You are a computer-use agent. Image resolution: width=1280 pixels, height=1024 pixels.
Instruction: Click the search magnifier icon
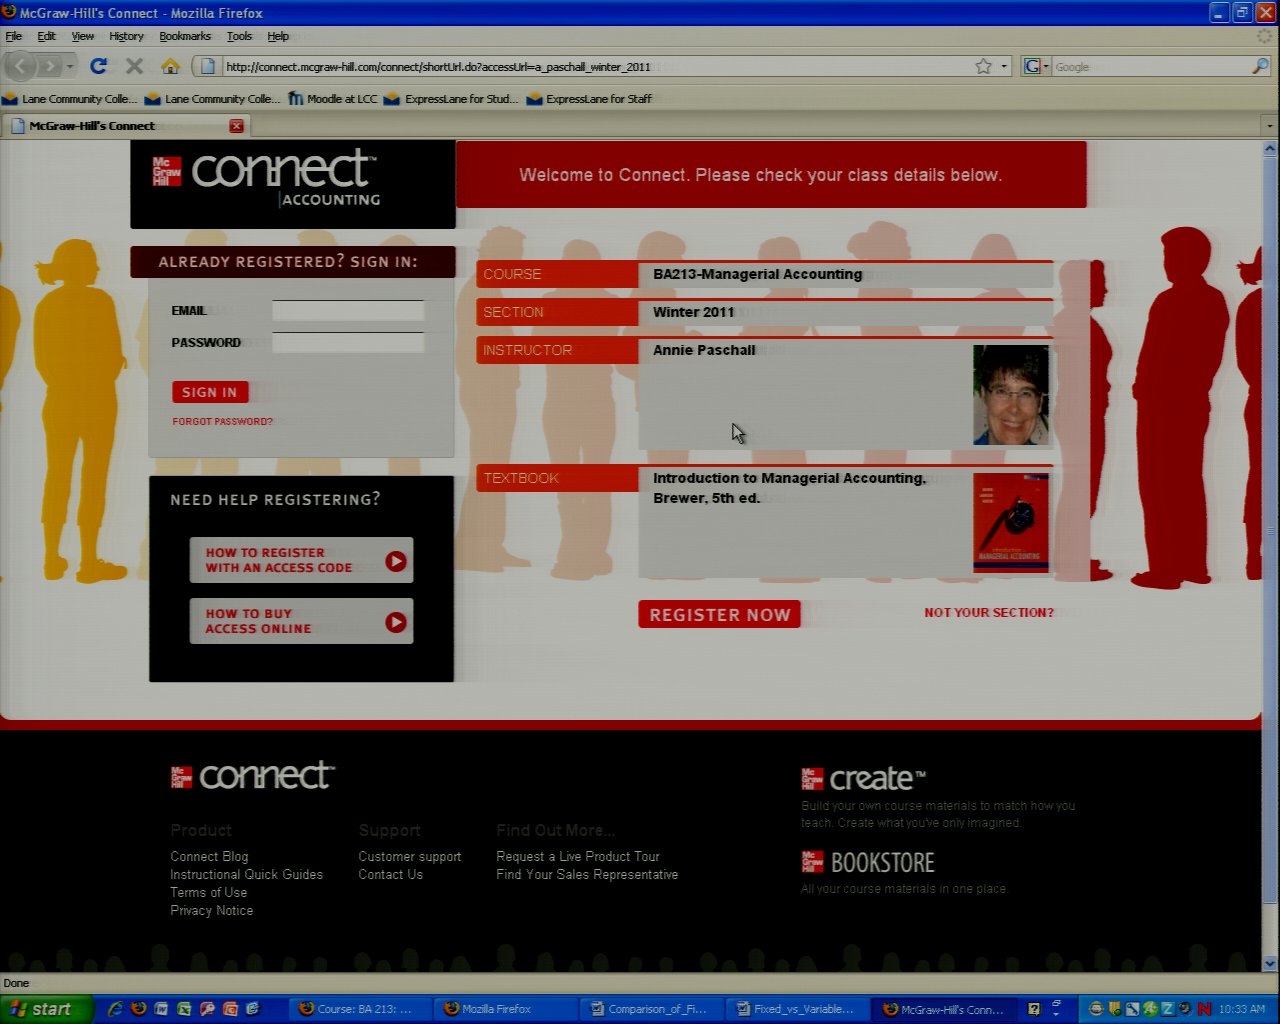[x=1260, y=66]
